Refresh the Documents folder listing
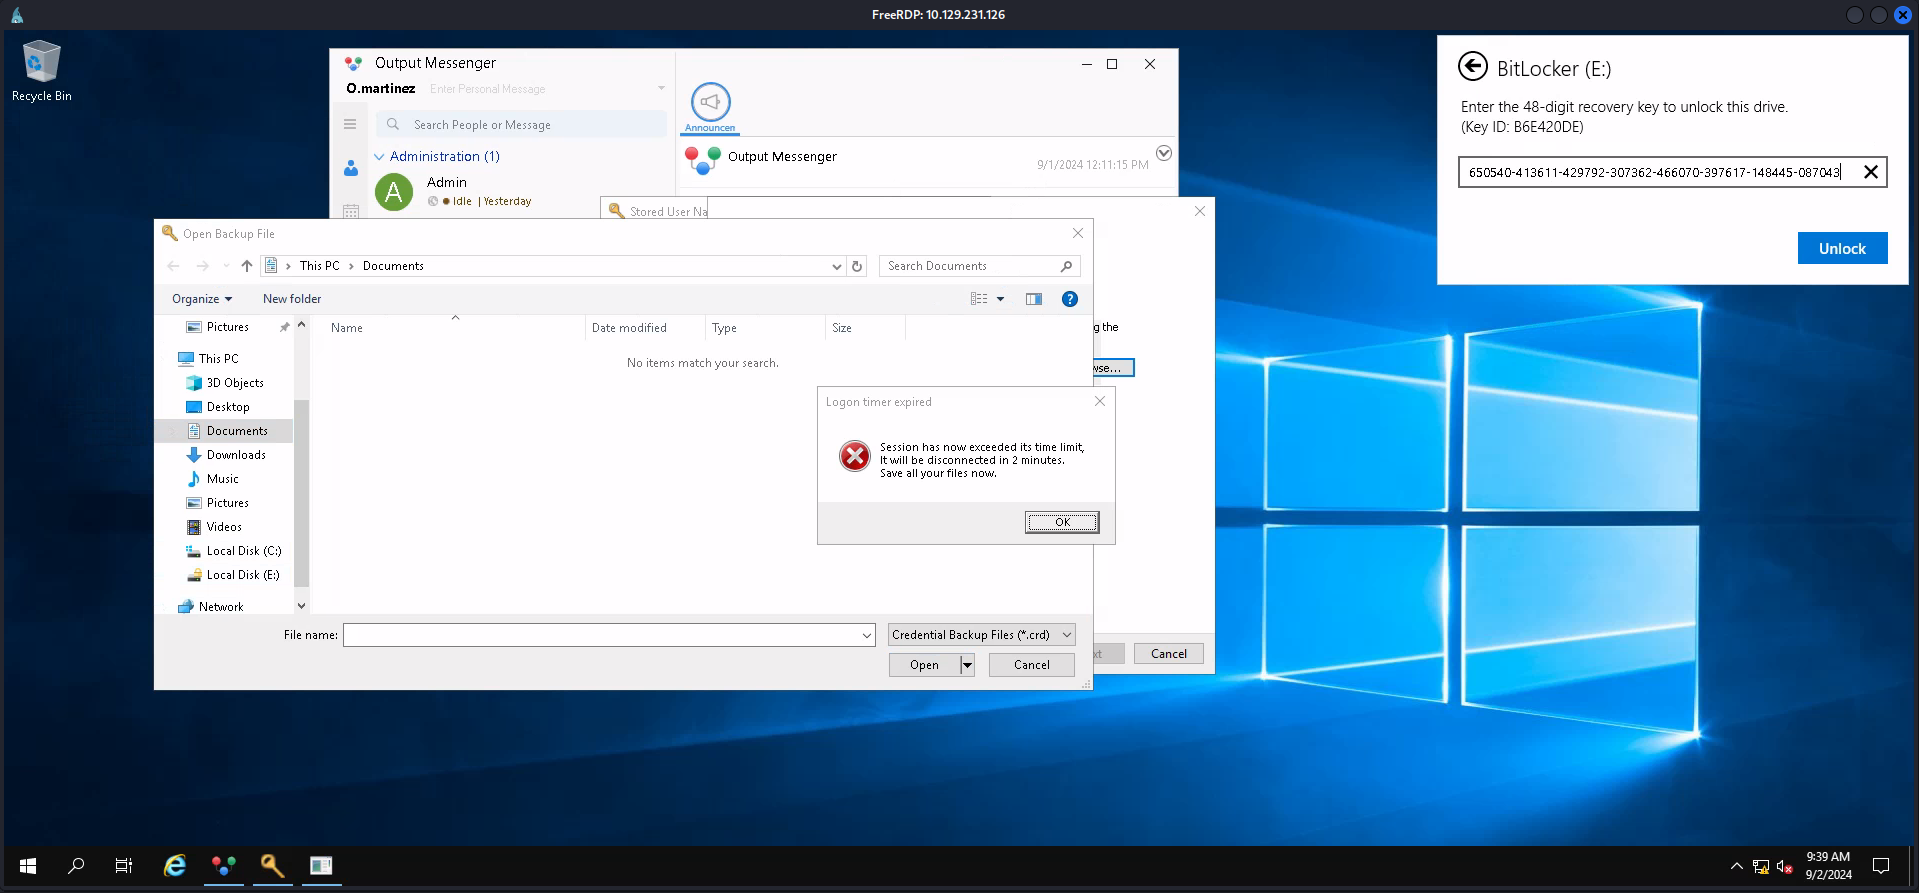The width and height of the screenshot is (1919, 893). click(x=857, y=266)
